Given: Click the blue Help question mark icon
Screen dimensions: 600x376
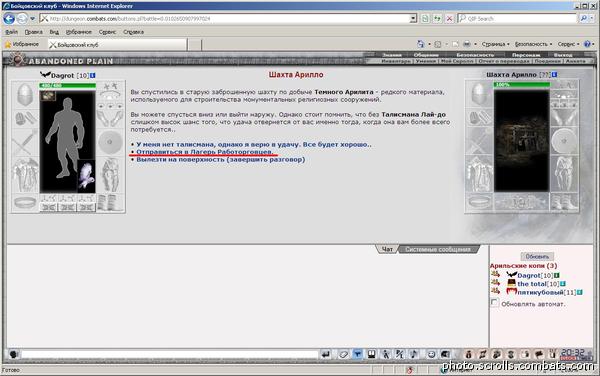Looking at the screenshot, I should (587, 44).
